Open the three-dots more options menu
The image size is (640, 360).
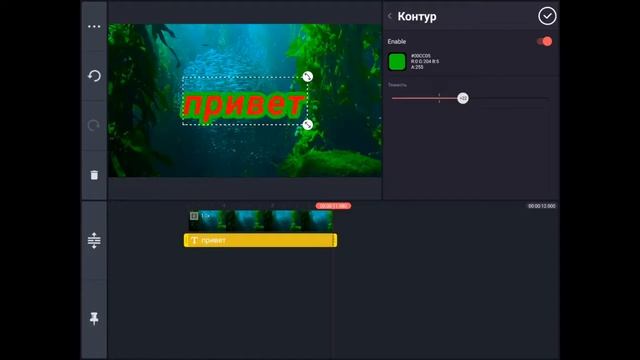pos(94,27)
